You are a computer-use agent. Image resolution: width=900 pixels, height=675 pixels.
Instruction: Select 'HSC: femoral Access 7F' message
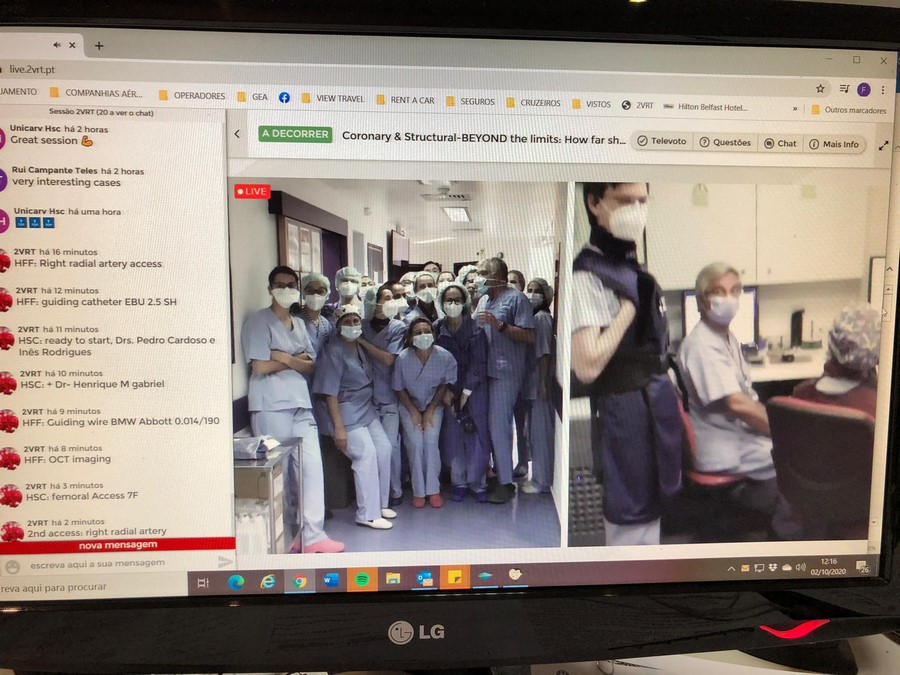coord(82,496)
